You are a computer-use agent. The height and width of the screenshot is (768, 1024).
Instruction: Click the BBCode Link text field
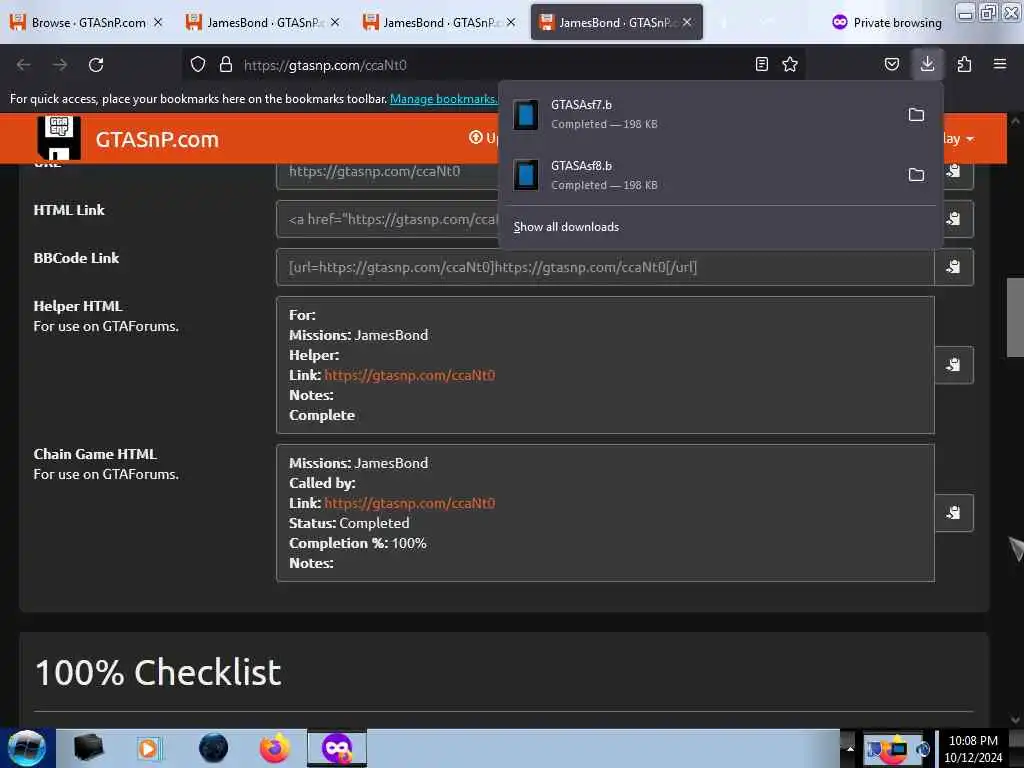coord(605,267)
